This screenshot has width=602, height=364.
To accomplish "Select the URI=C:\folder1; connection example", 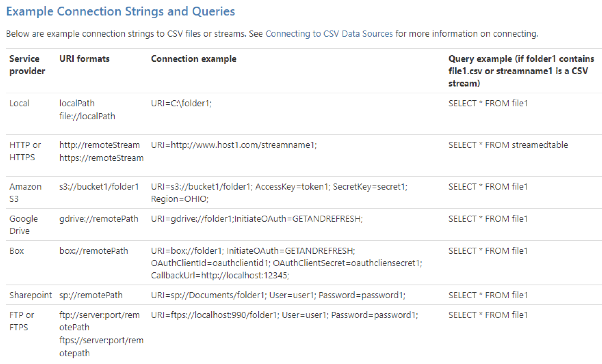I will pyautogui.click(x=181, y=103).
